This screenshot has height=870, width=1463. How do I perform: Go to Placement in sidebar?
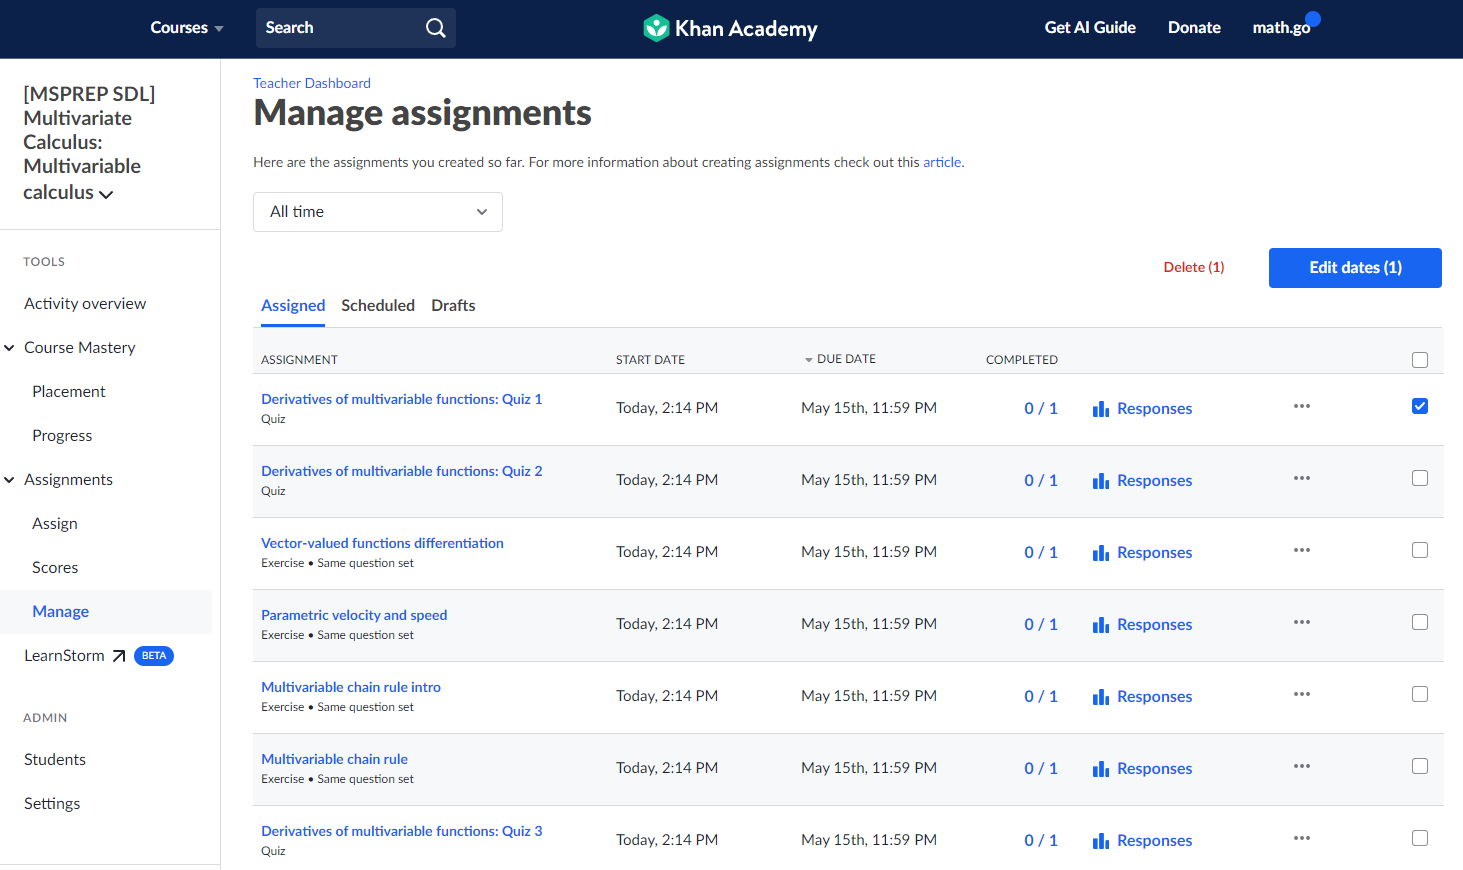point(69,392)
